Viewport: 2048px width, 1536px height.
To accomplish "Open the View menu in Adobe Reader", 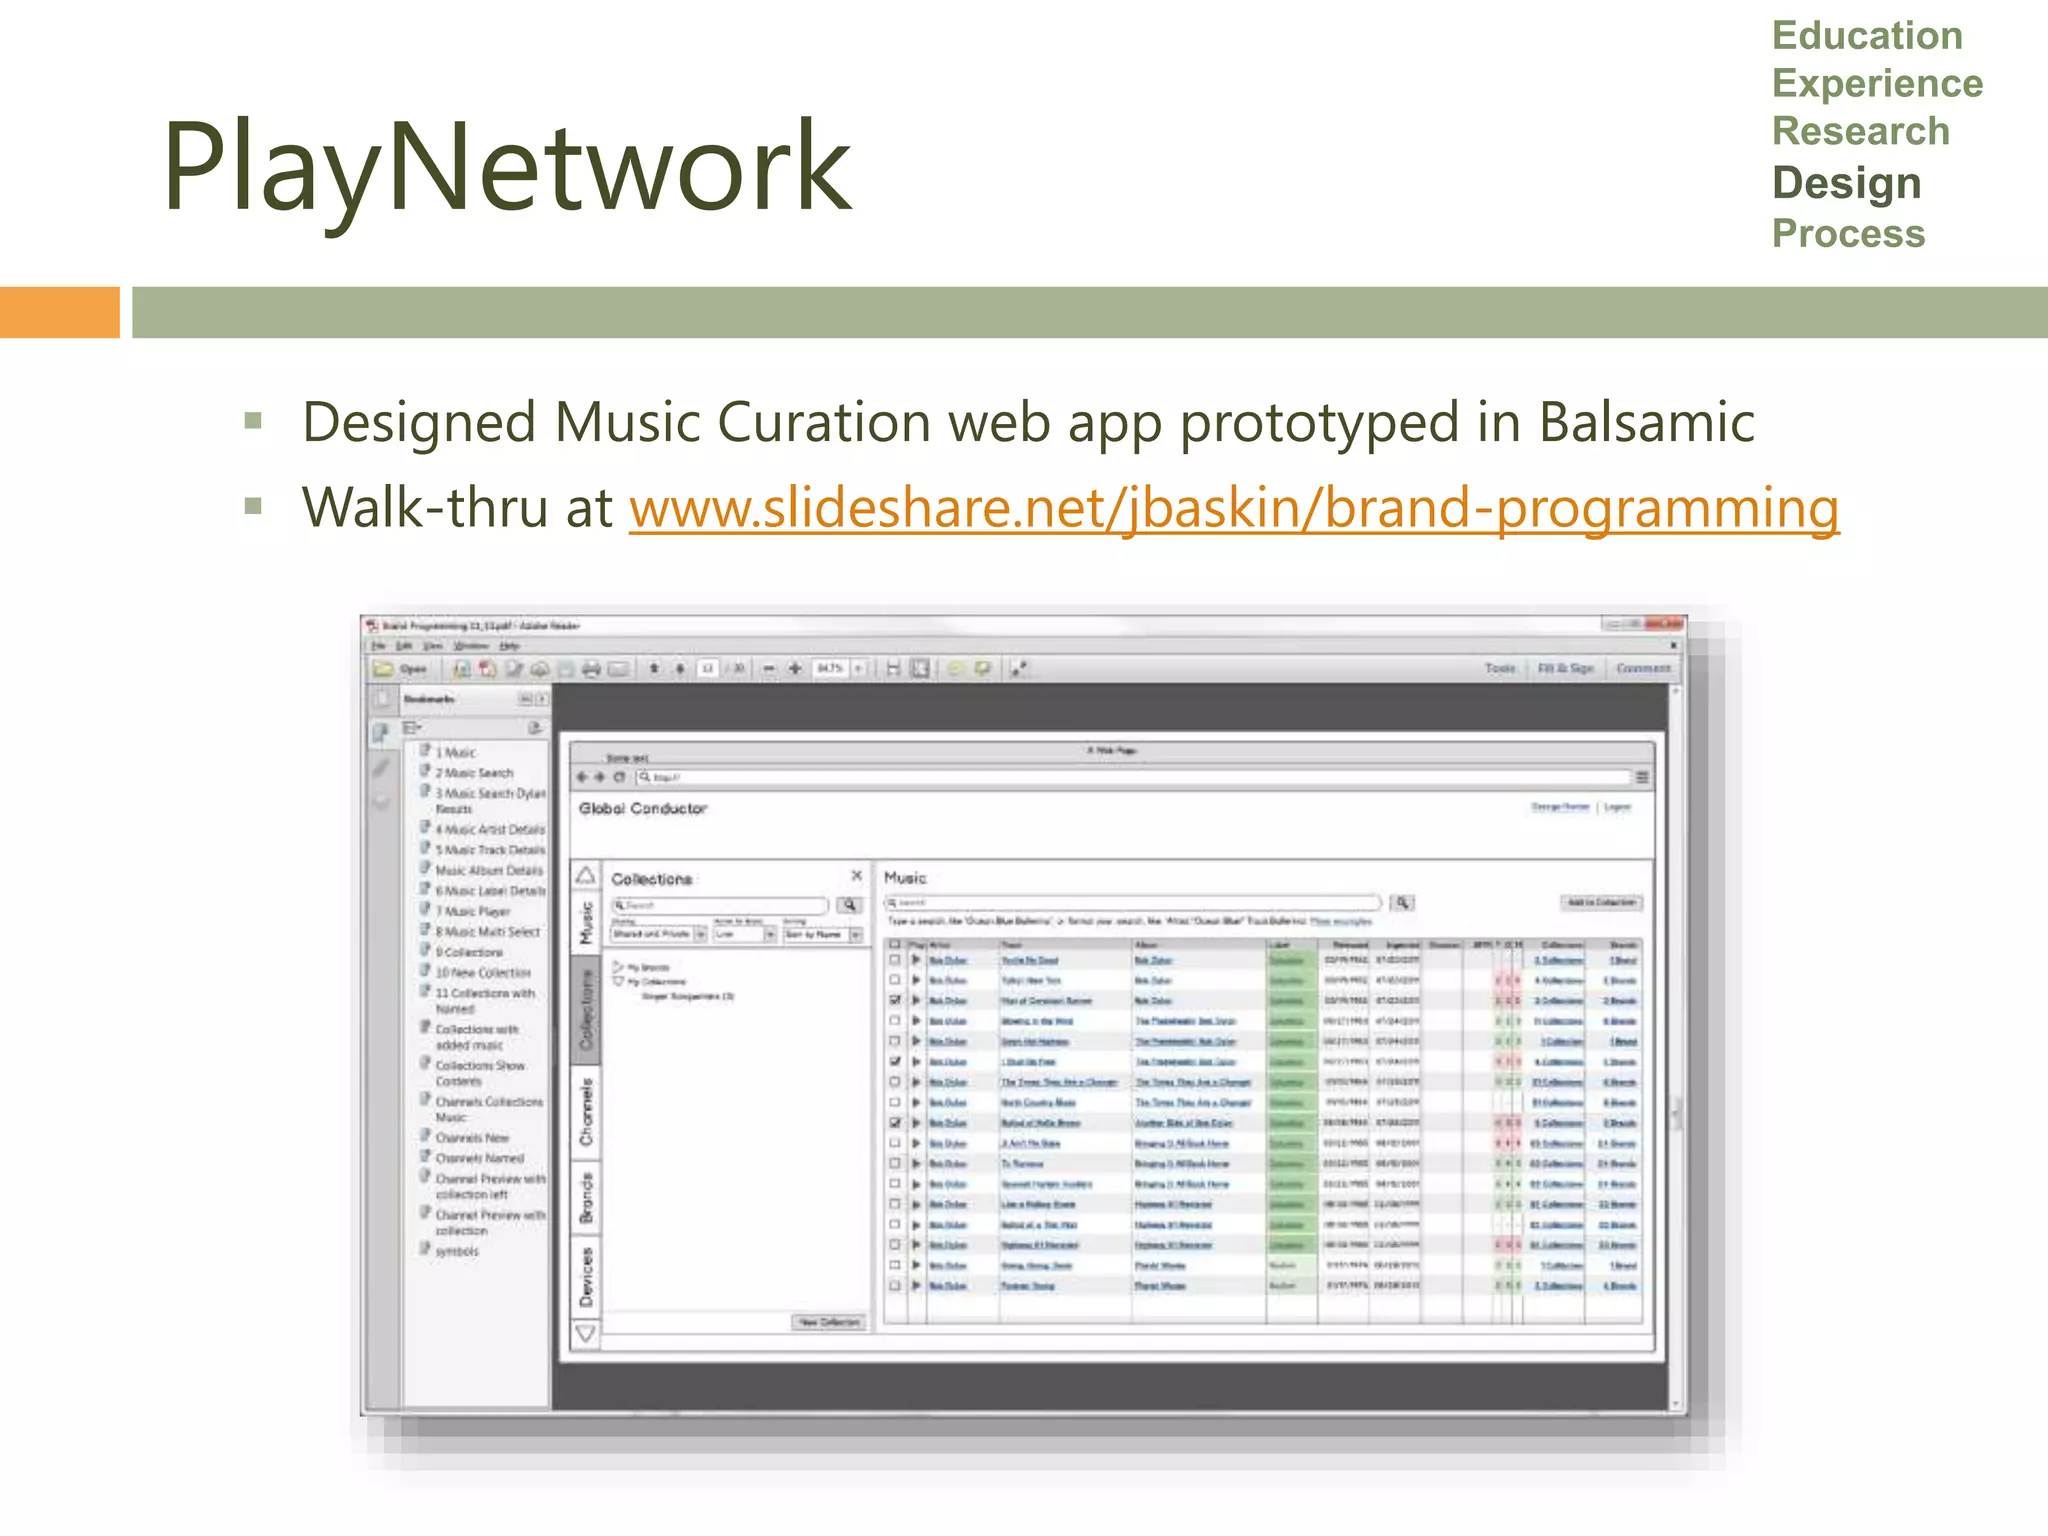I will (x=432, y=646).
